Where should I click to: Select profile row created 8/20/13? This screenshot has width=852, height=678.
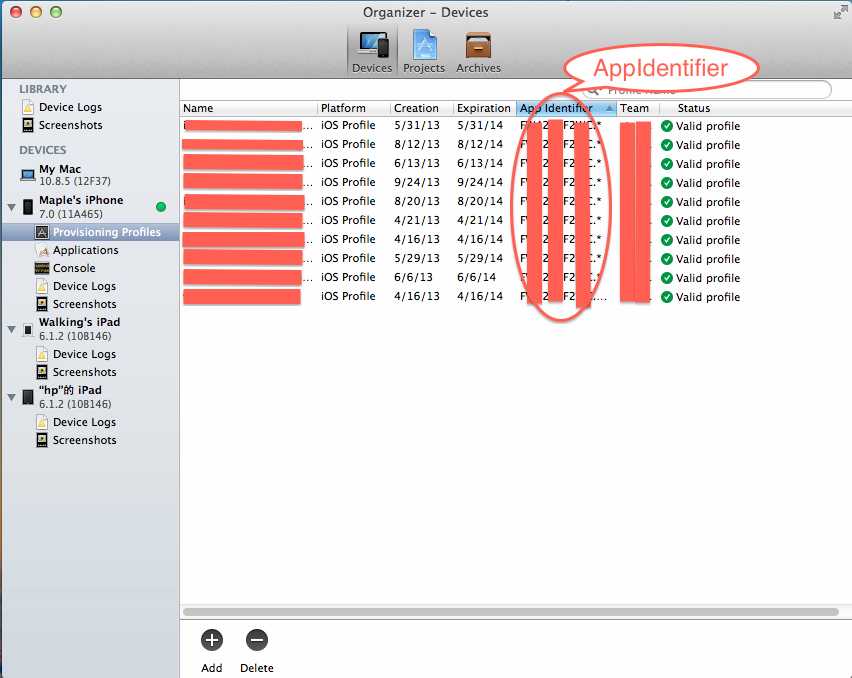(x=515, y=202)
